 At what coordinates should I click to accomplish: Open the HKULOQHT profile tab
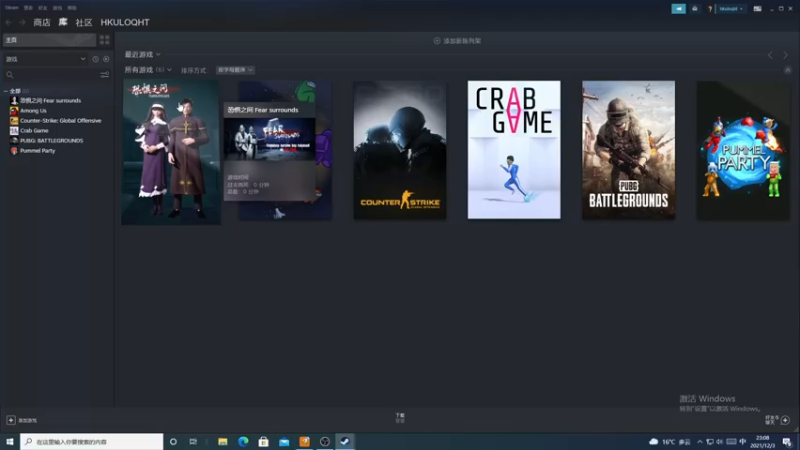point(125,22)
